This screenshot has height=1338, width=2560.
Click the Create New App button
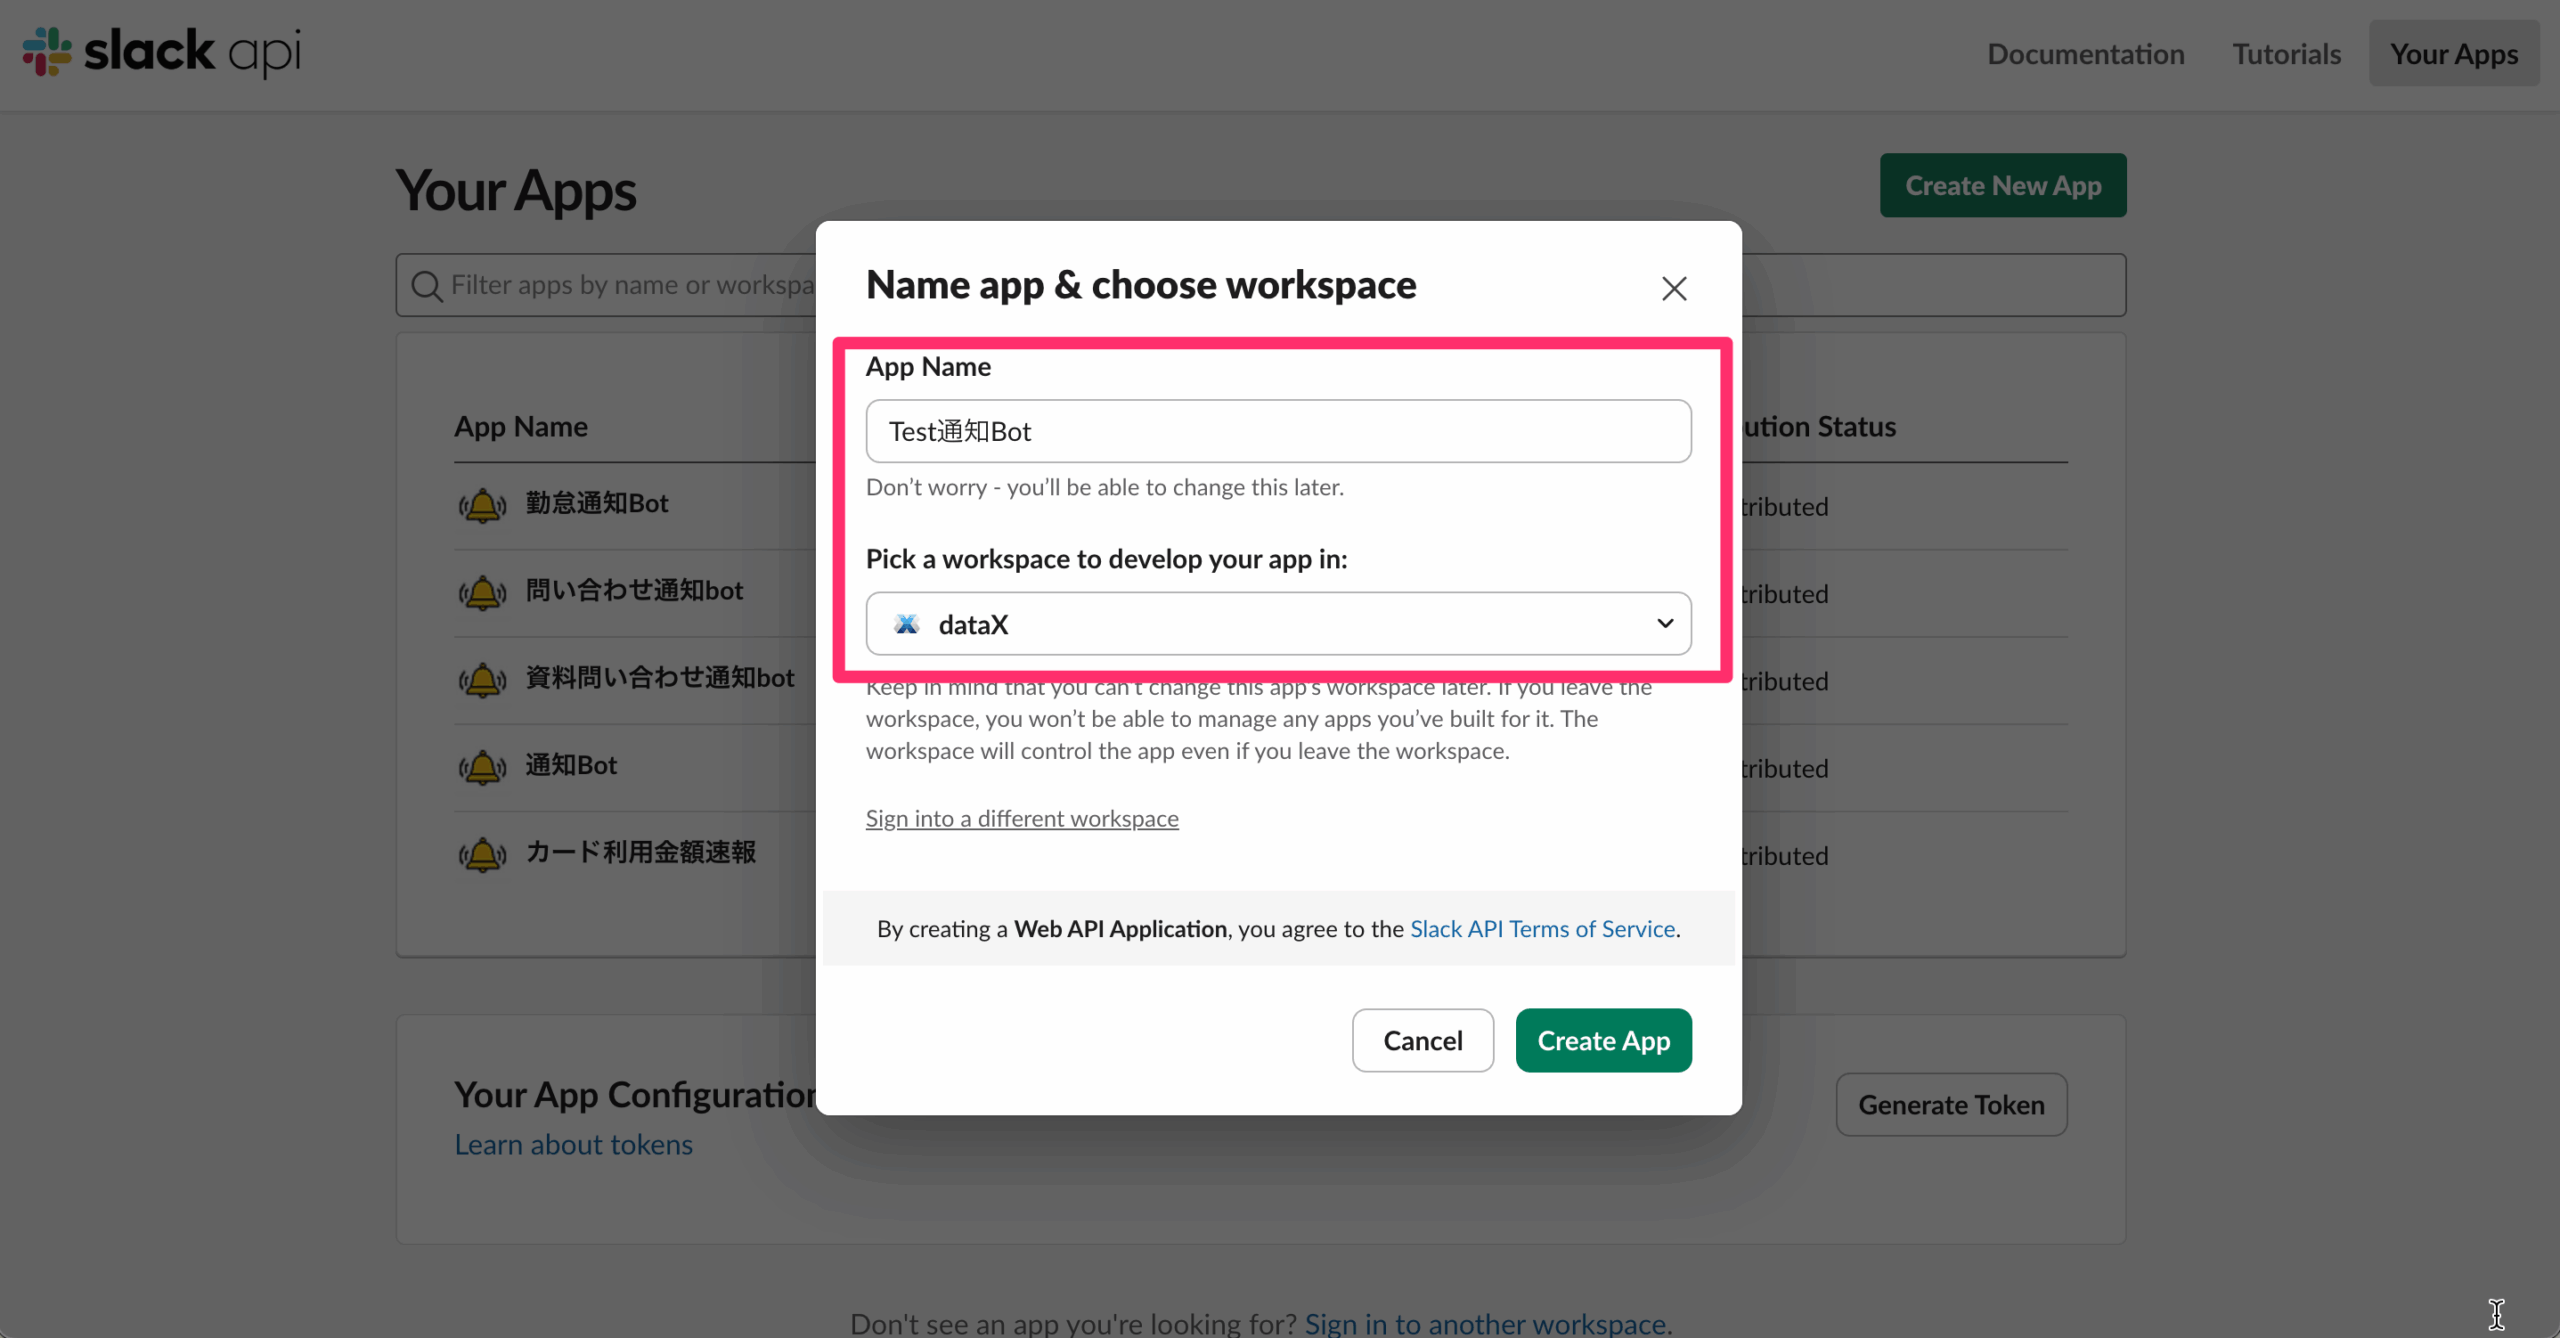(x=2003, y=185)
